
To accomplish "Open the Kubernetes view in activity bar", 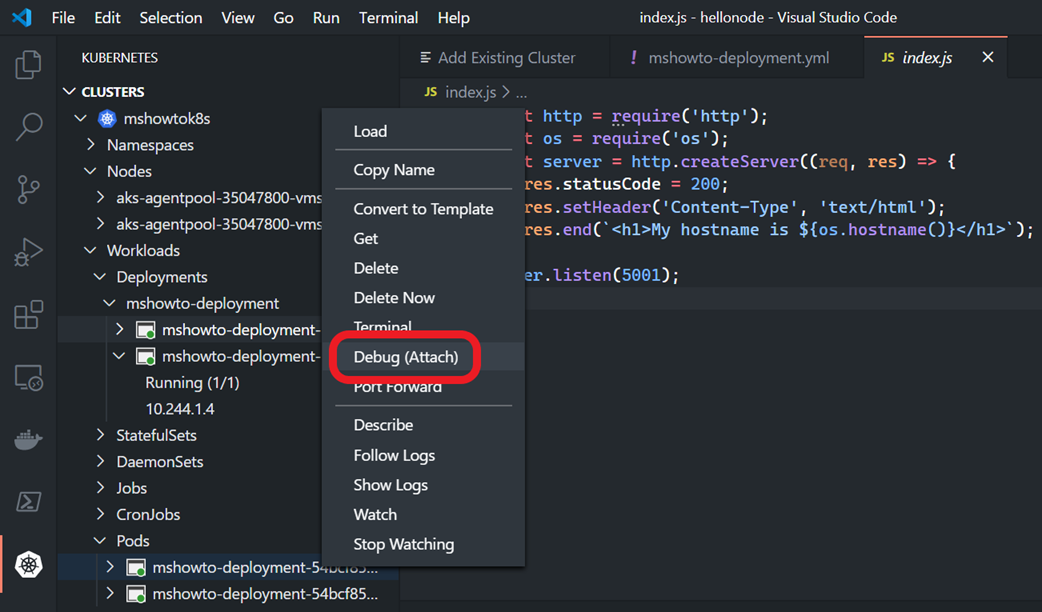I will [29, 565].
